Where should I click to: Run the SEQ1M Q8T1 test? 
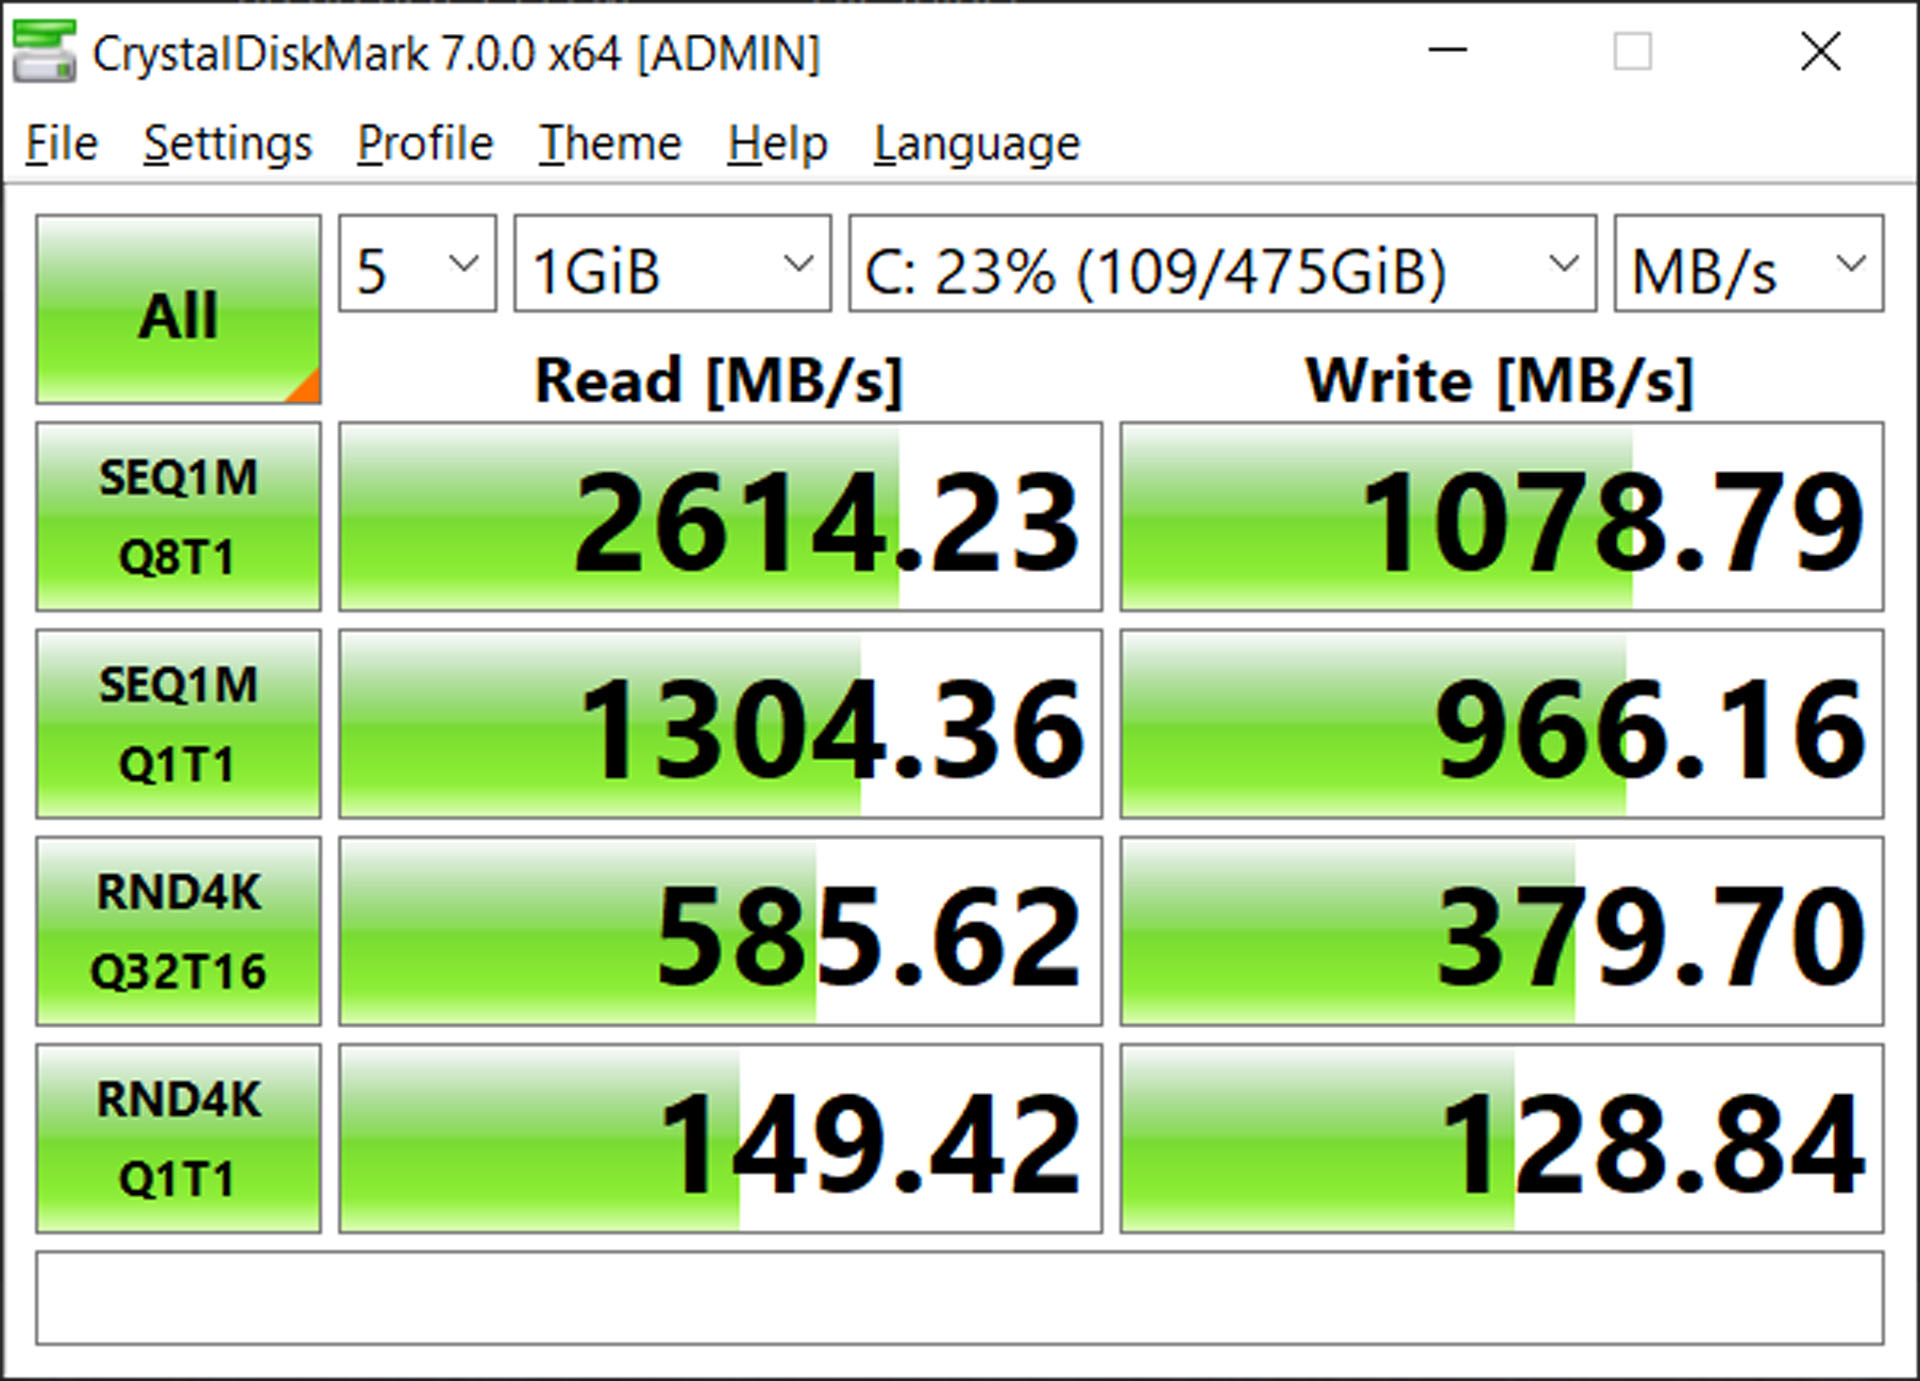tap(178, 516)
